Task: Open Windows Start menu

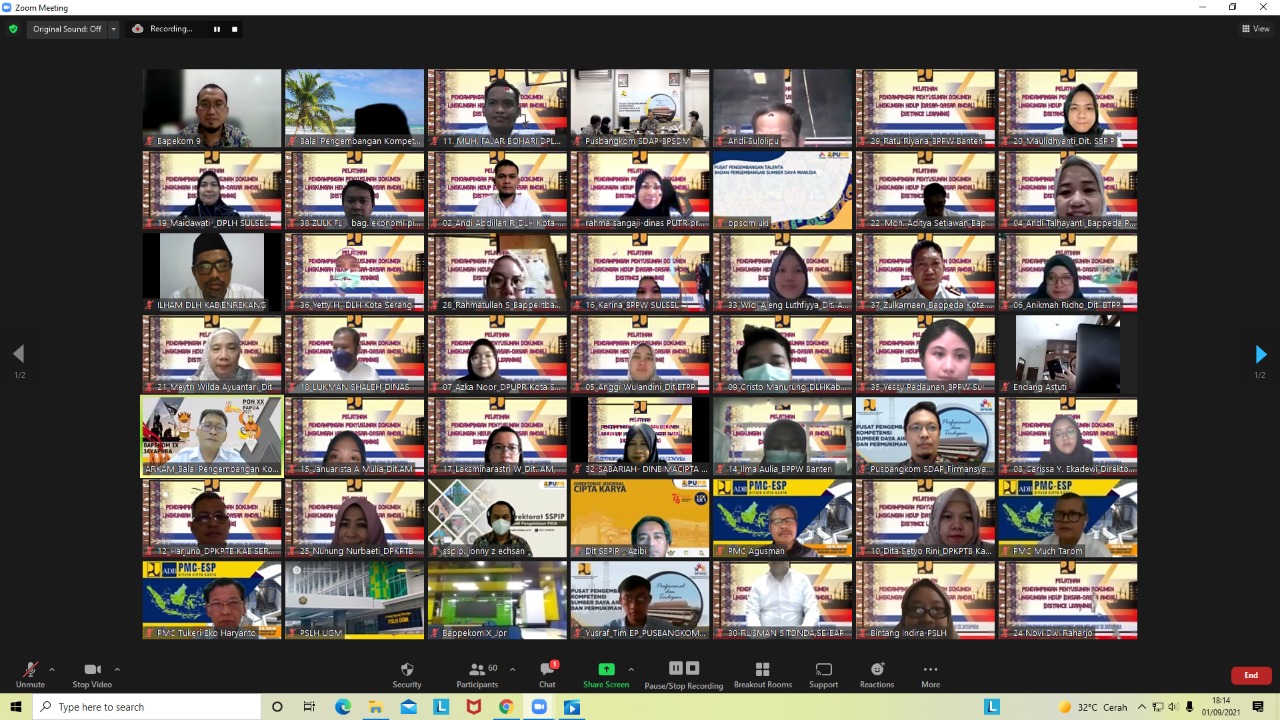Action: (x=16, y=707)
